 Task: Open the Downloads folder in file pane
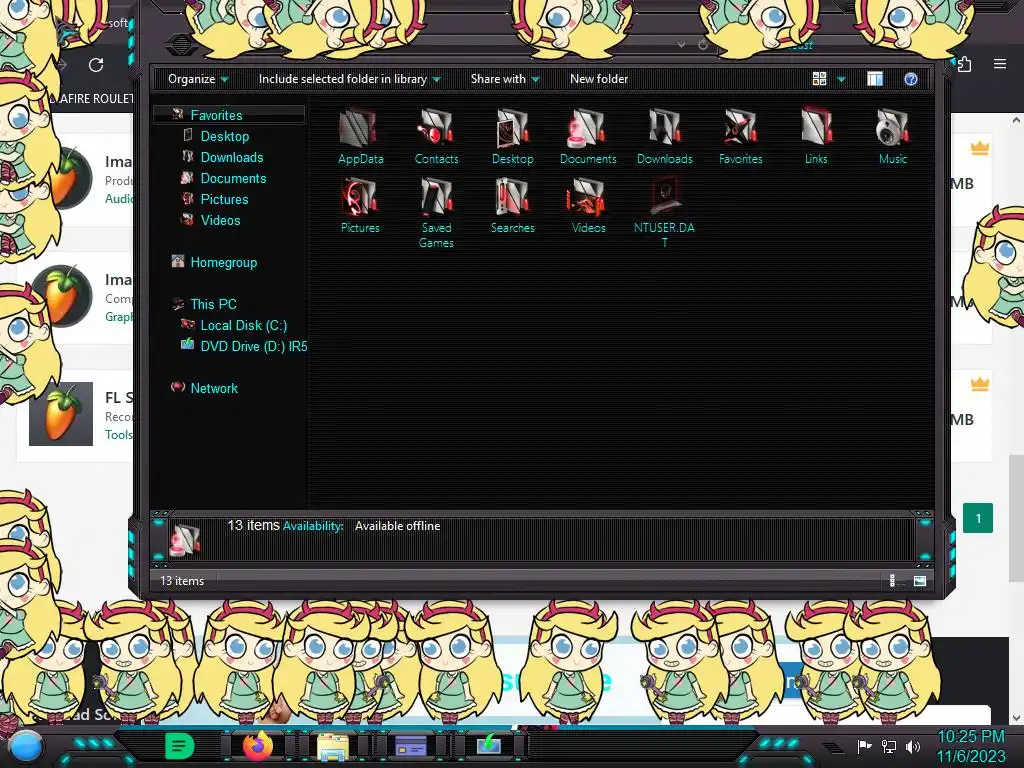[x=664, y=136]
